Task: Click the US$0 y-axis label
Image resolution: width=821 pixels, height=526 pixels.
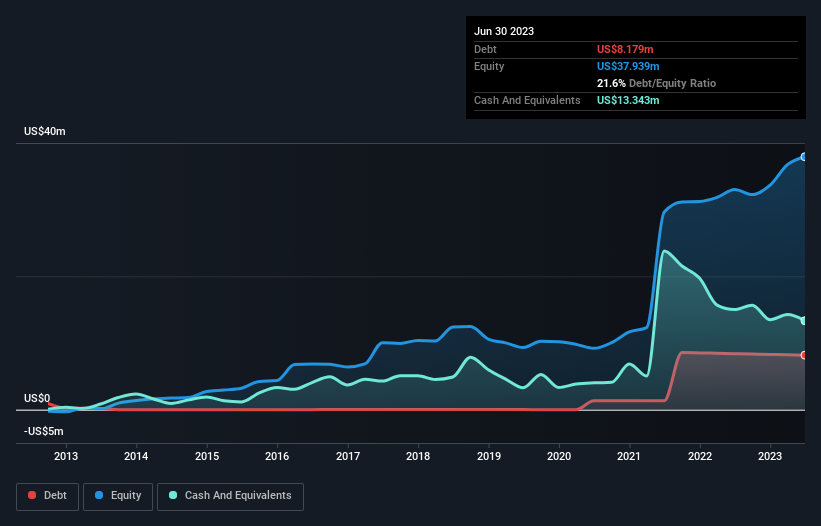Action: tap(37, 398)
